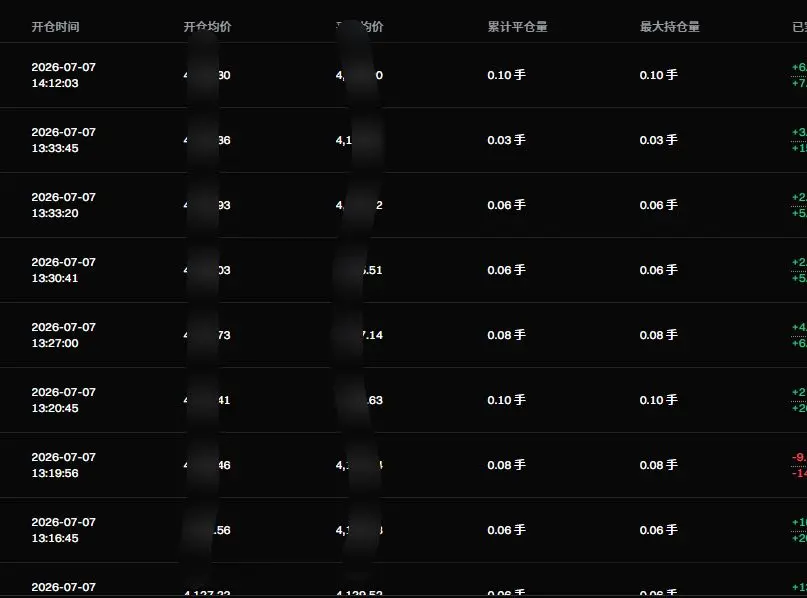
Task: Click the 最大持仓量 column header
Action: pyautogui.click(x=670, y=27)
